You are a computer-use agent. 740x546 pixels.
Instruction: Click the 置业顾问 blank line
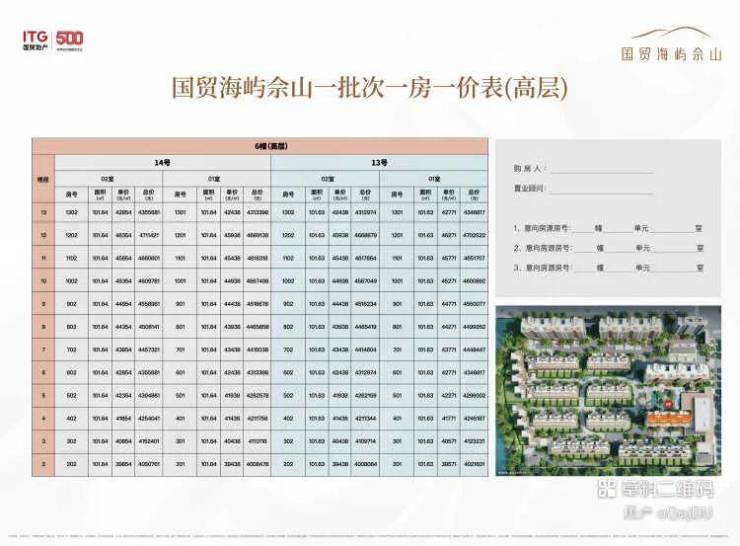click(x=601, y=189)
